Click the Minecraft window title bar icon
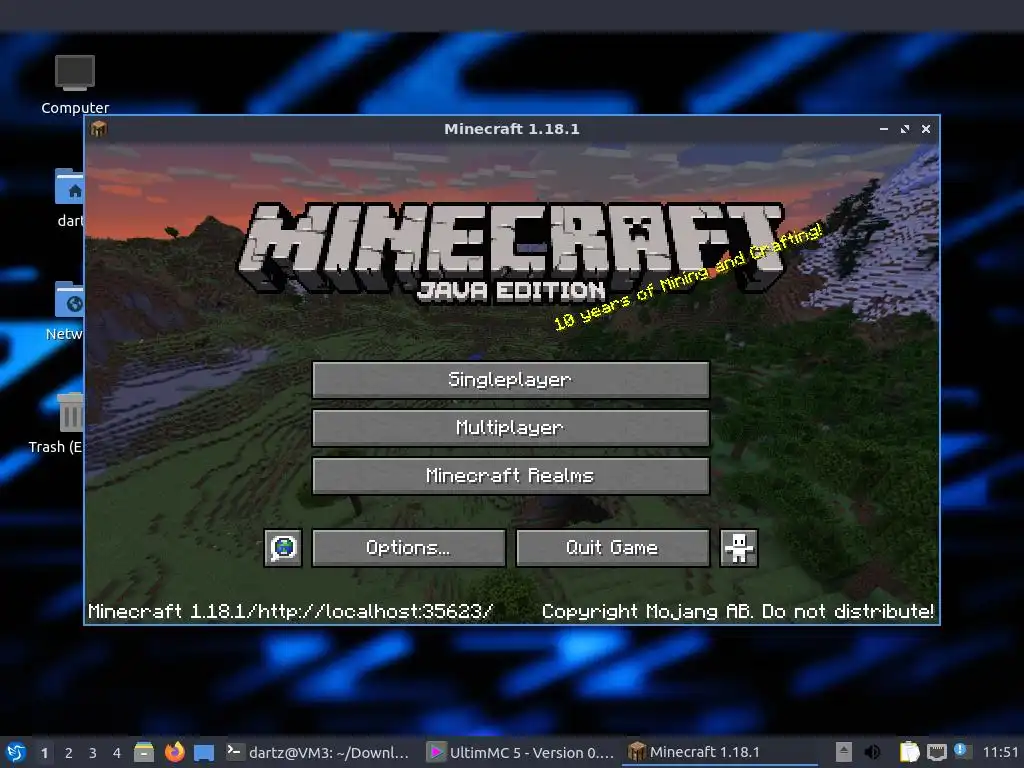Viewport: 1024px width, 768px height. pos(99,129)
